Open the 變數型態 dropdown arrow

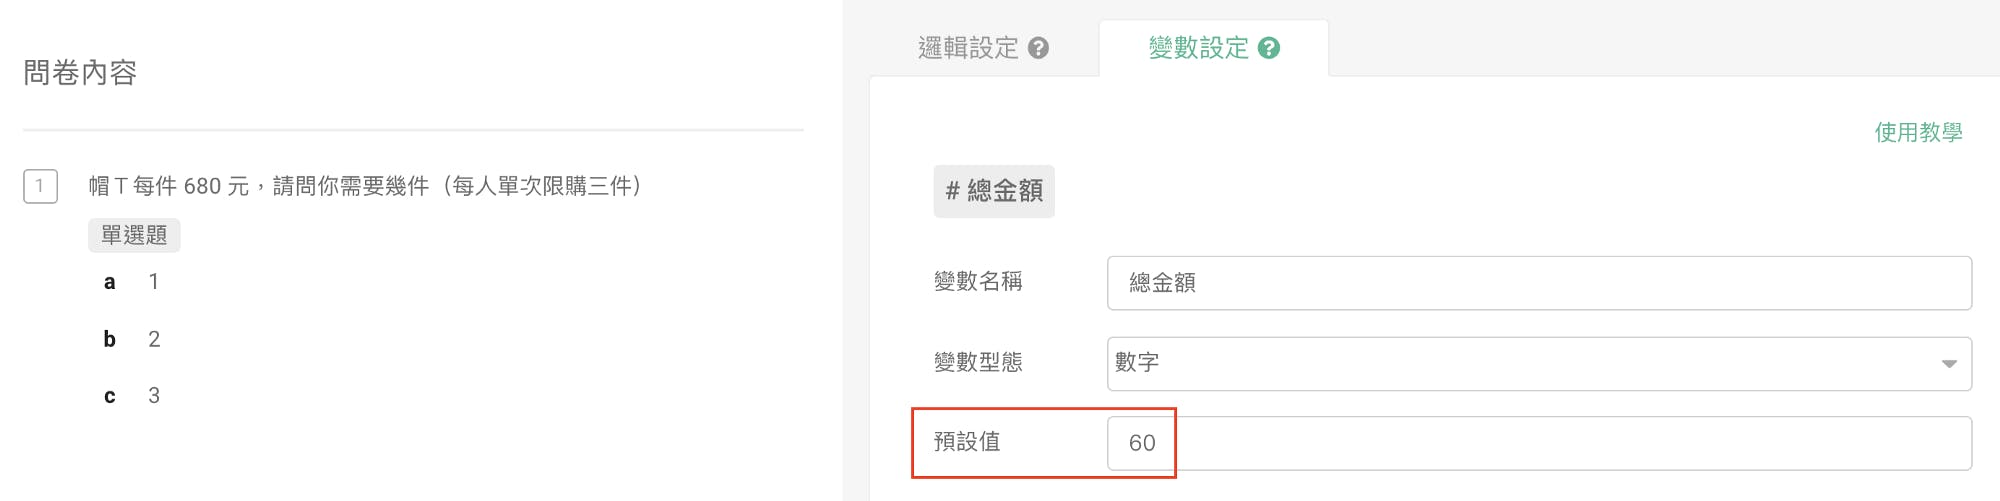(1948, 364)
